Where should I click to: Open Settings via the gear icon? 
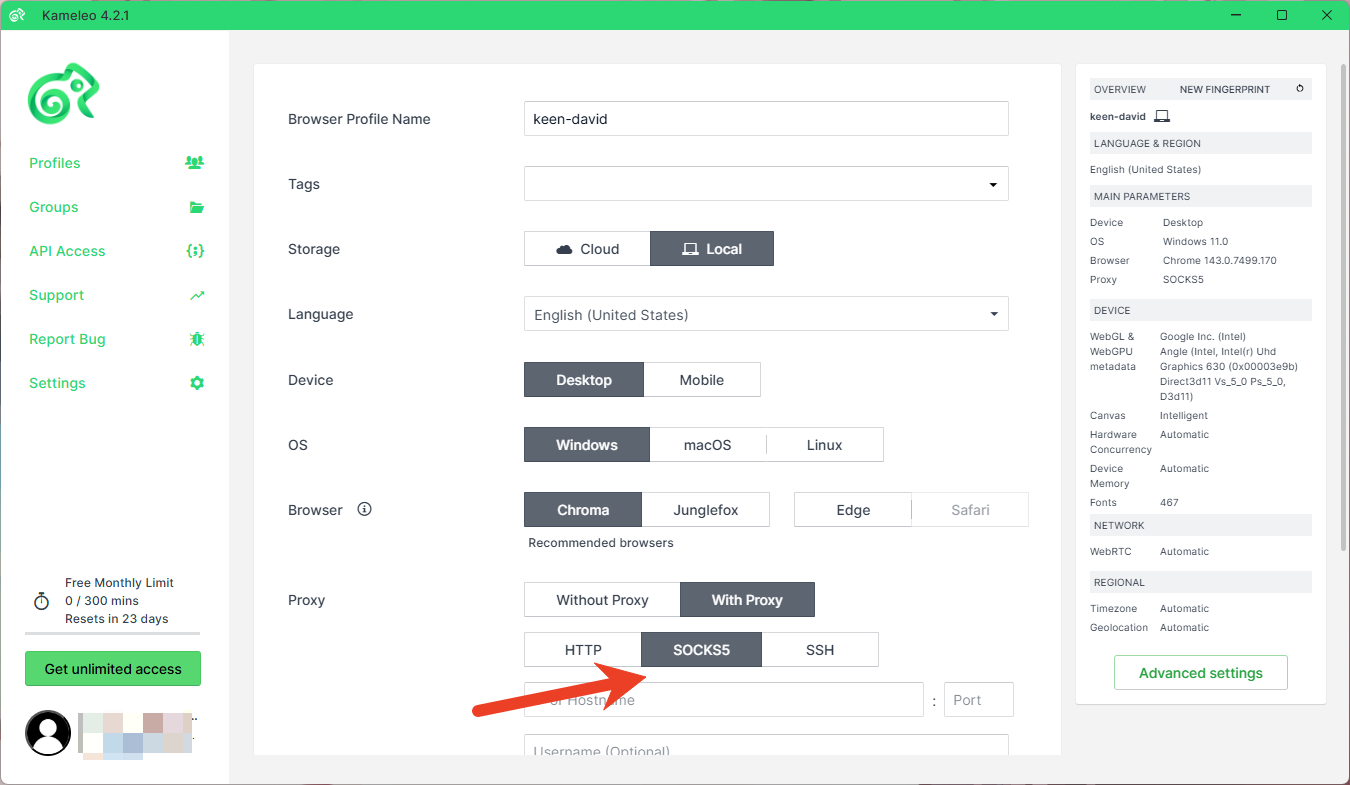point(197,383)
